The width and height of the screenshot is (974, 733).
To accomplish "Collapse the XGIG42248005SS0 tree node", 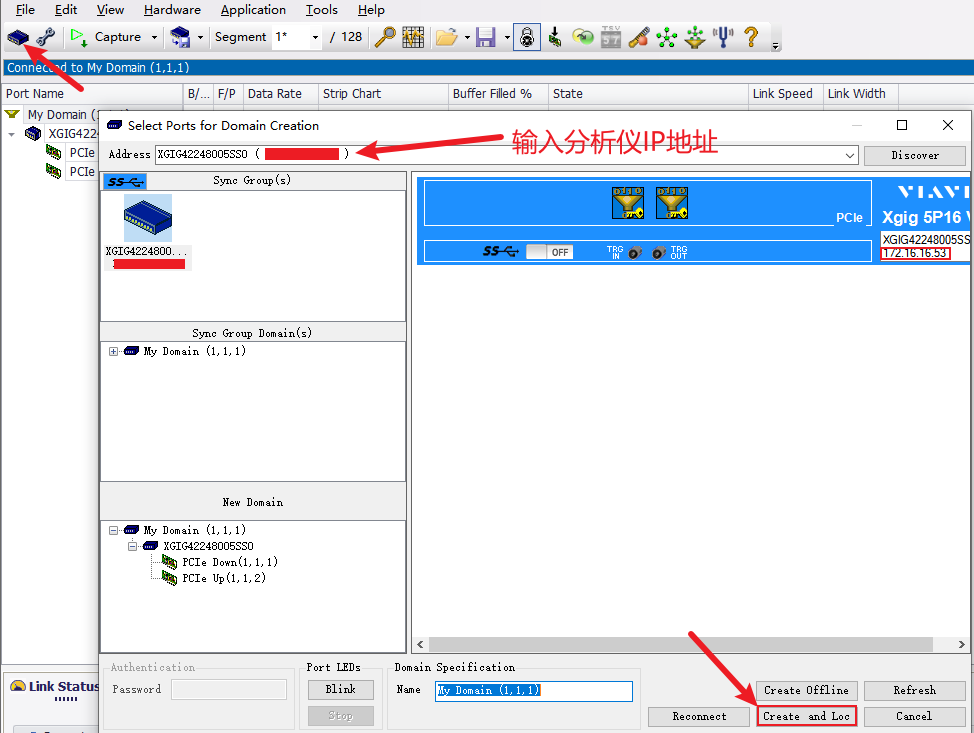I will 132,547.
